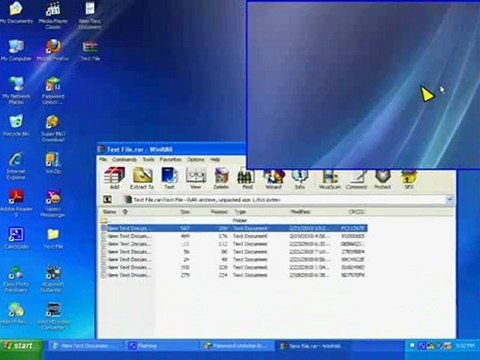Click the system tray clock
480x360 pixels.
(465, 346)
